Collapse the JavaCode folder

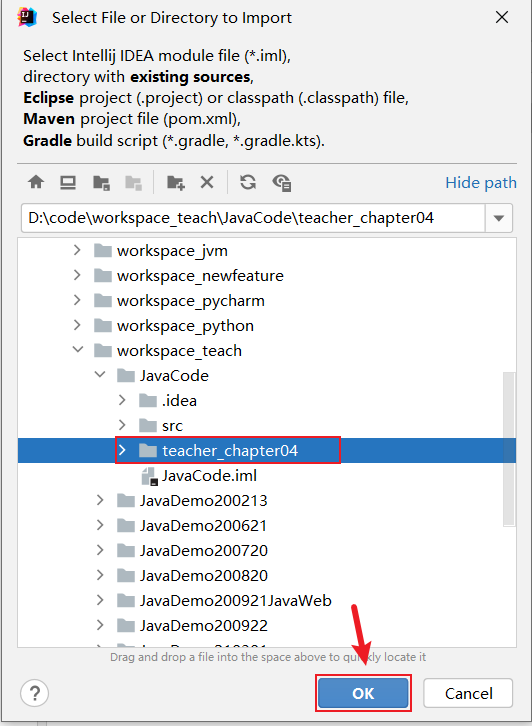tap(100, 375)
